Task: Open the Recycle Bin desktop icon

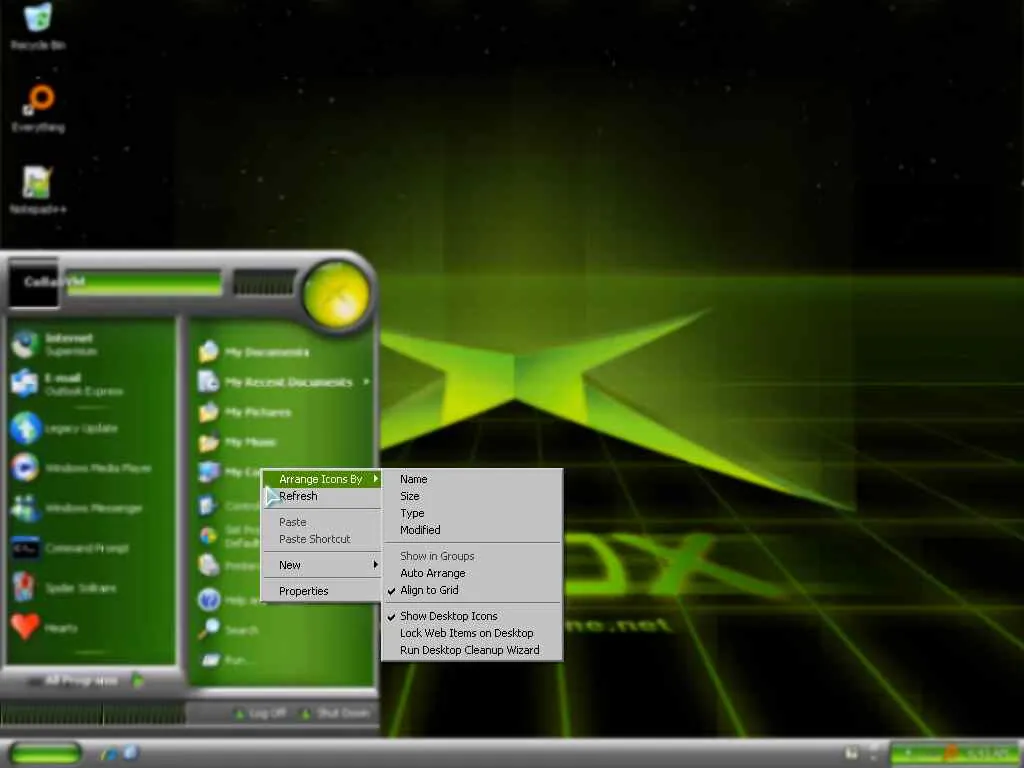Action: pyautogui.click(x=38, y=26)
